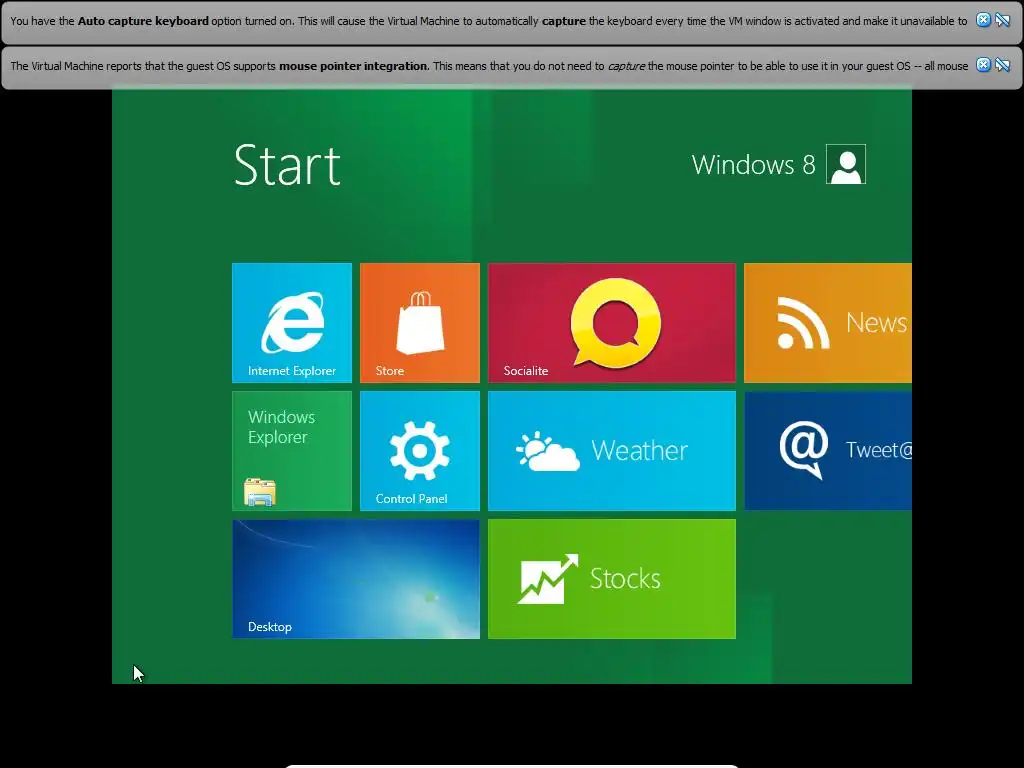1024x768 pixels.
Task: Launch Windows Explorer tile
Action: click(x=292, y=451)
